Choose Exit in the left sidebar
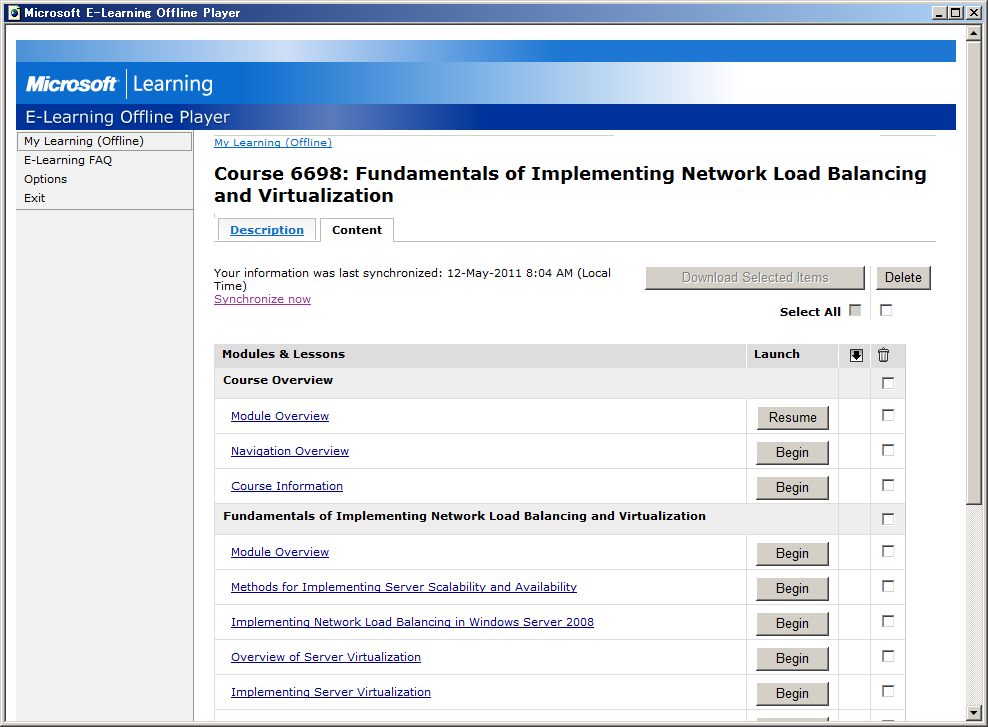 tap(35, 198)
